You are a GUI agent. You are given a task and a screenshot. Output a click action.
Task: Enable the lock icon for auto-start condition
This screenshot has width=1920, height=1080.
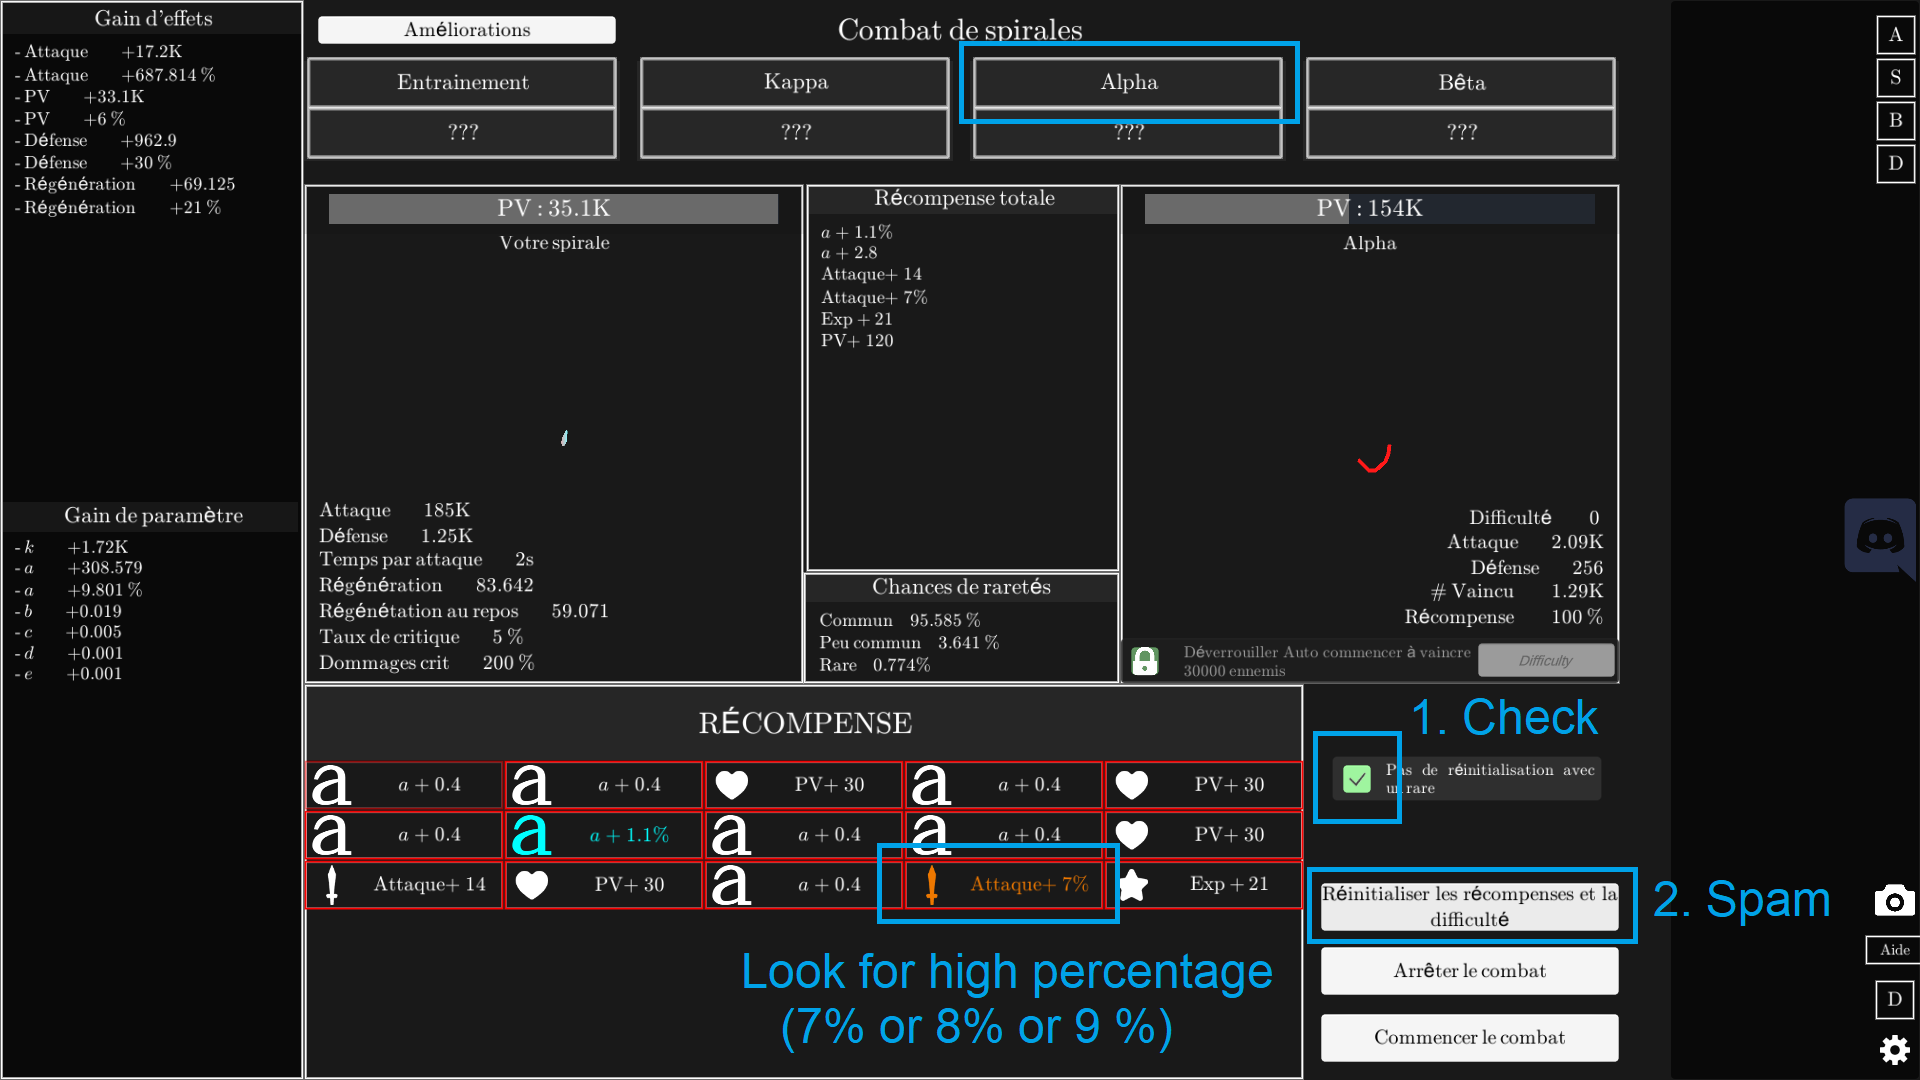pos(1146,659)
